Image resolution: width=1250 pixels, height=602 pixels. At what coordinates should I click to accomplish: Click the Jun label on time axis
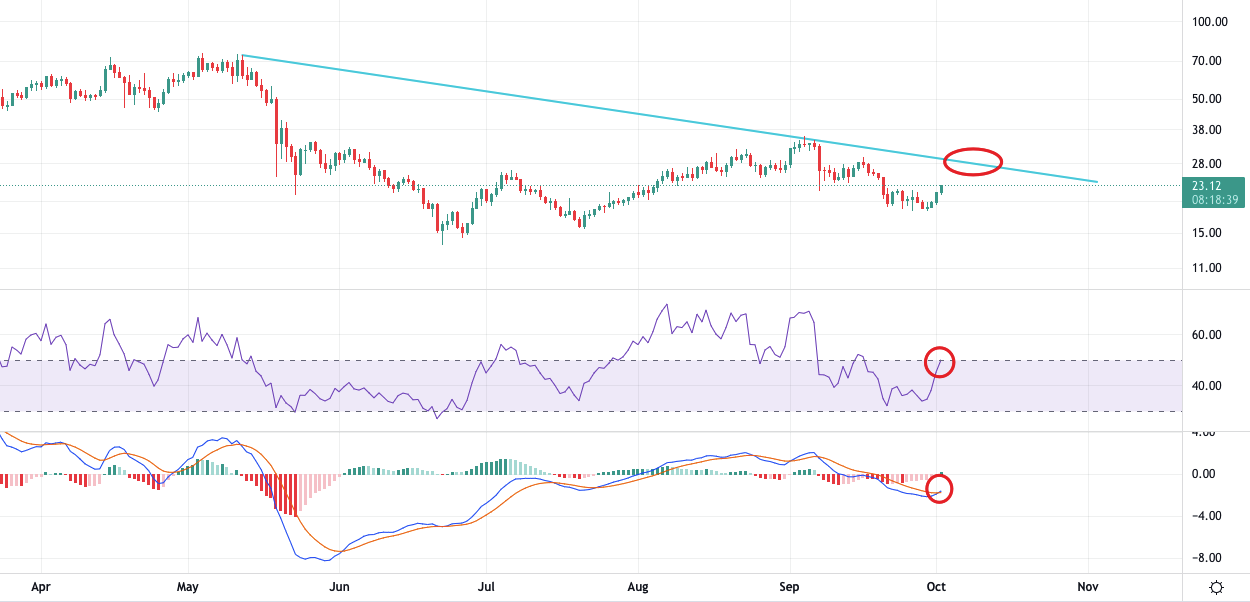pyautogui.click(x=339, y=588)
